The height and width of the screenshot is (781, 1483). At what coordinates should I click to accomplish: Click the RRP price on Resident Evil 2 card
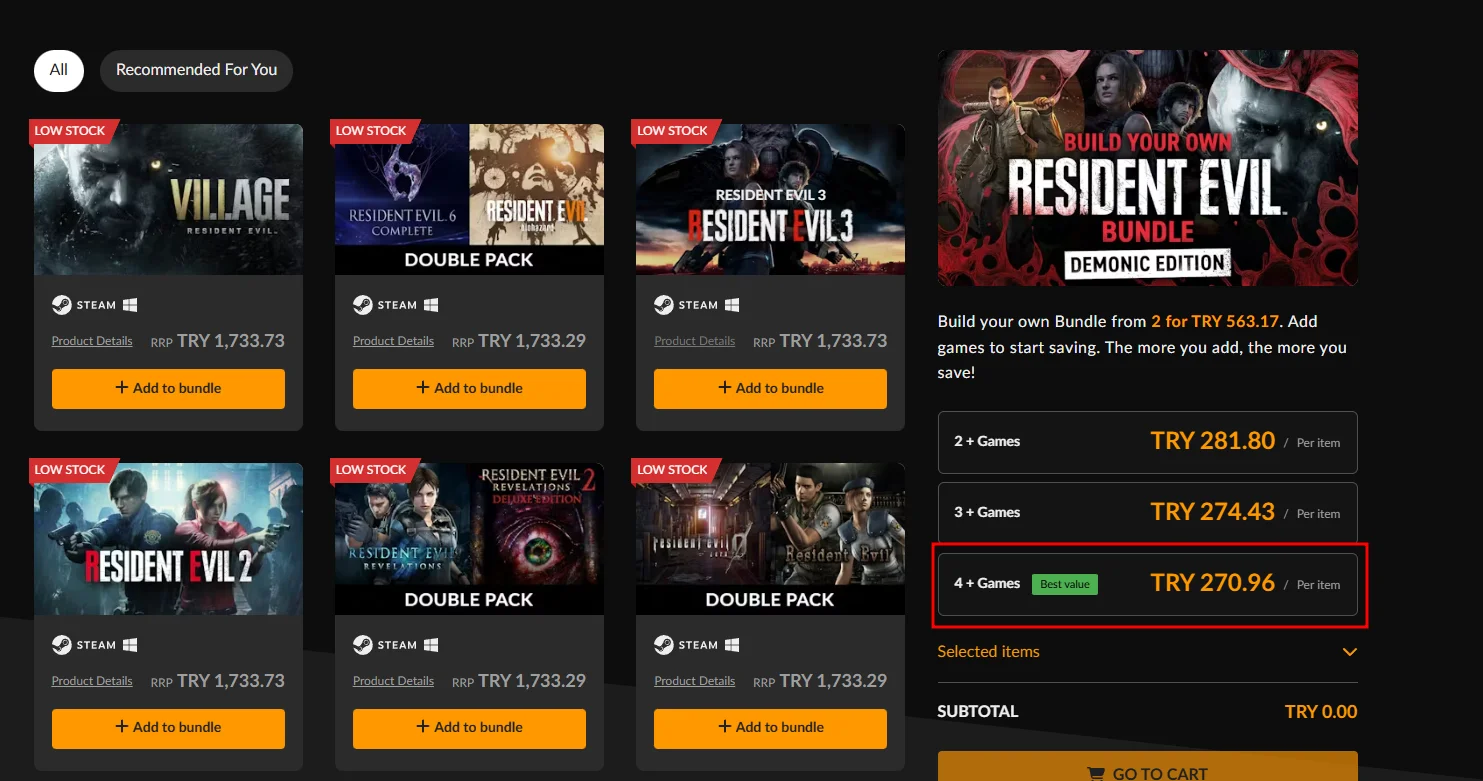(218, 681)
